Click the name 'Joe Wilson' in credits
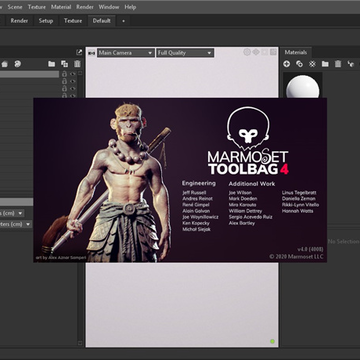The image size is (360, 360). point(240,193)
